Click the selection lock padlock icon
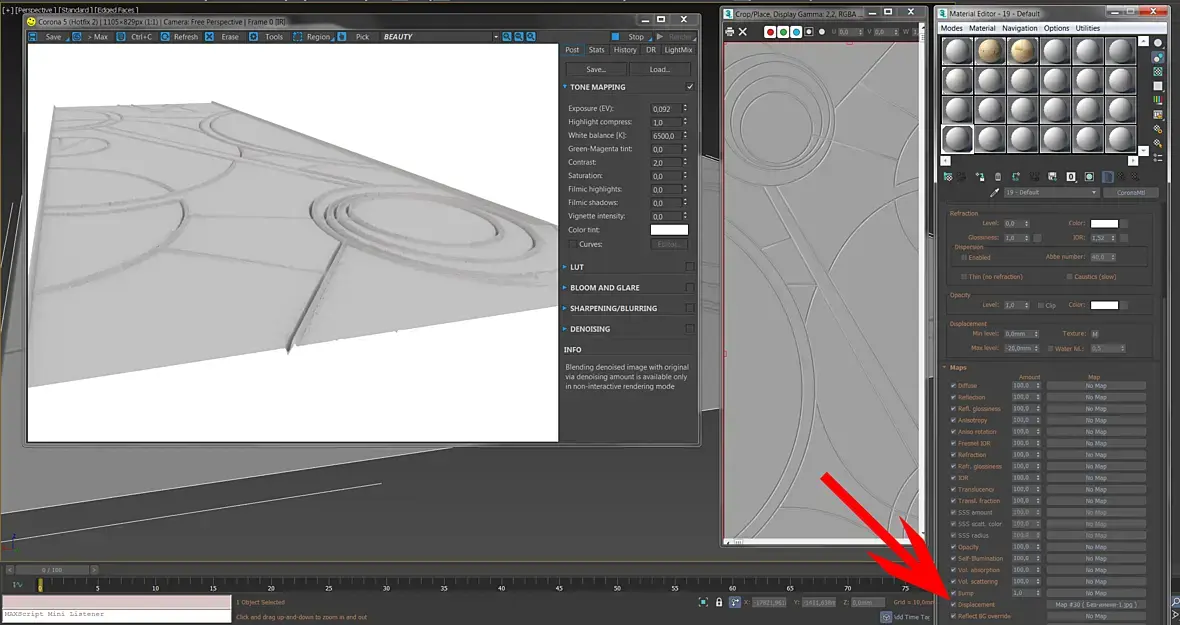Image resolution: width=1180 pixels, height=625 pixels. (x=719, y=602)
